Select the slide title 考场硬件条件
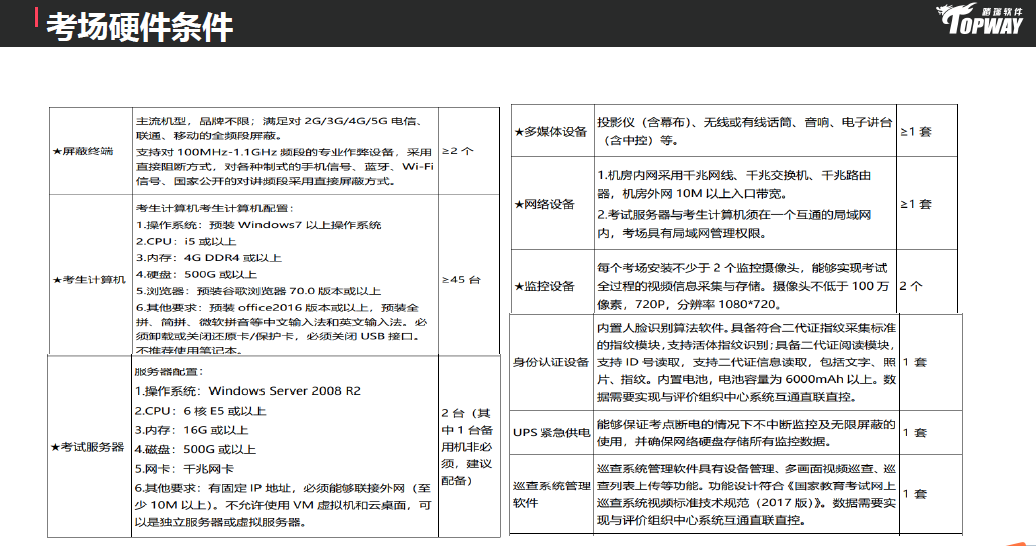 coord(140,26)
